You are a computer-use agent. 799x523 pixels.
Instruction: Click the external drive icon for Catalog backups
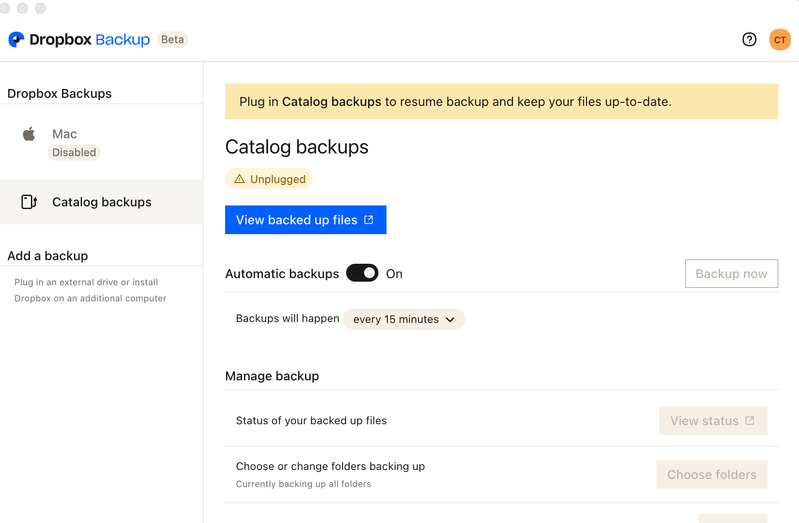coord(29,202)
